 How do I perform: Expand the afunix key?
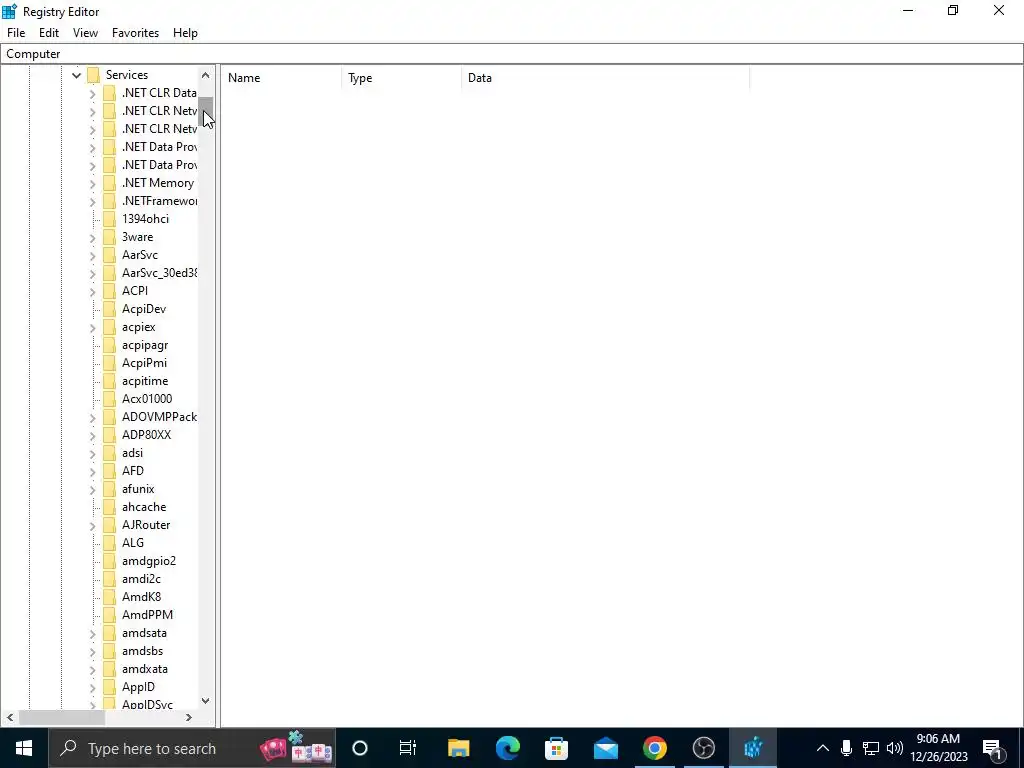[x=92, y=490]
